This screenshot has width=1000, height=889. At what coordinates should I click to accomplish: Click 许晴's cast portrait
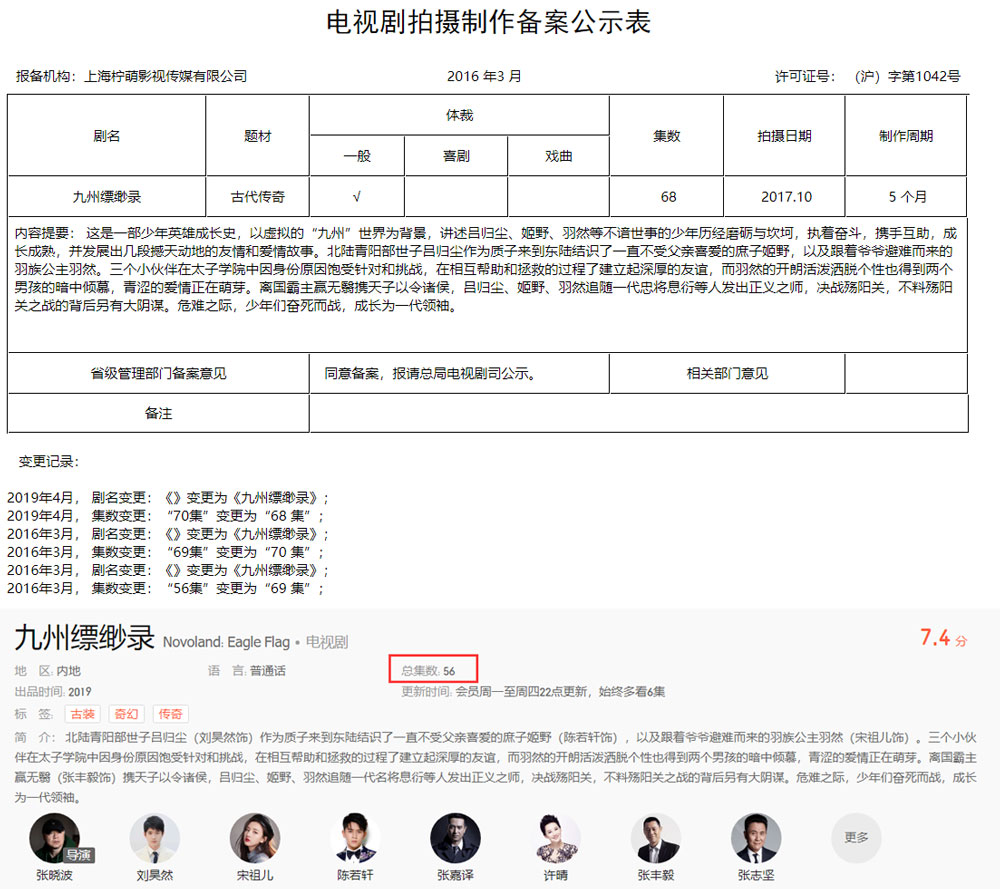(555, 838)
